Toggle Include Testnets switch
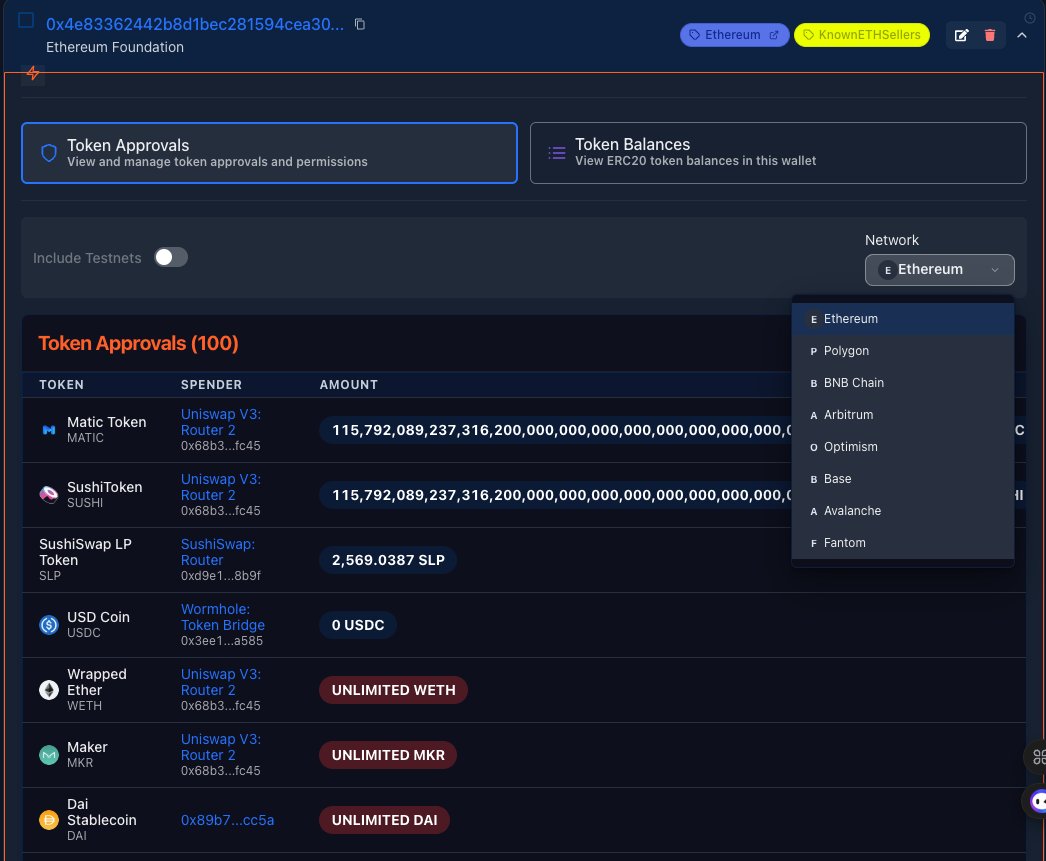The height and width of the screenshot is (861, 1046). (x=171, y=257)
